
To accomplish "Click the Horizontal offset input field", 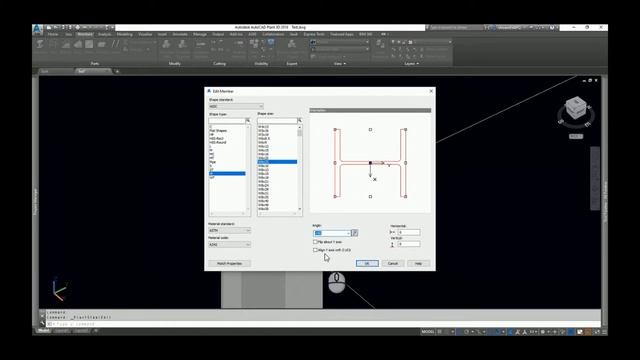I will 409,232.
